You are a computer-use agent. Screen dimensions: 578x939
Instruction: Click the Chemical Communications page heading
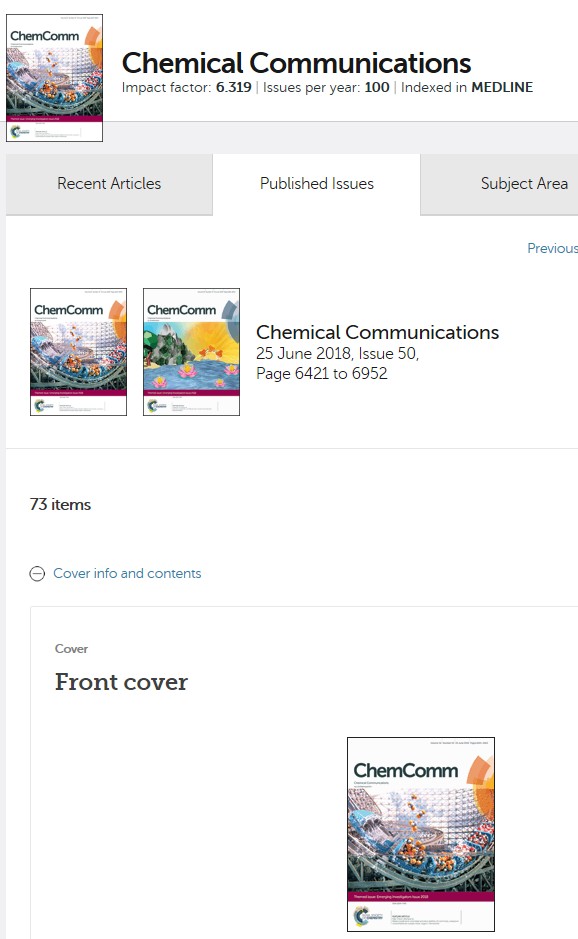(297, 62)
